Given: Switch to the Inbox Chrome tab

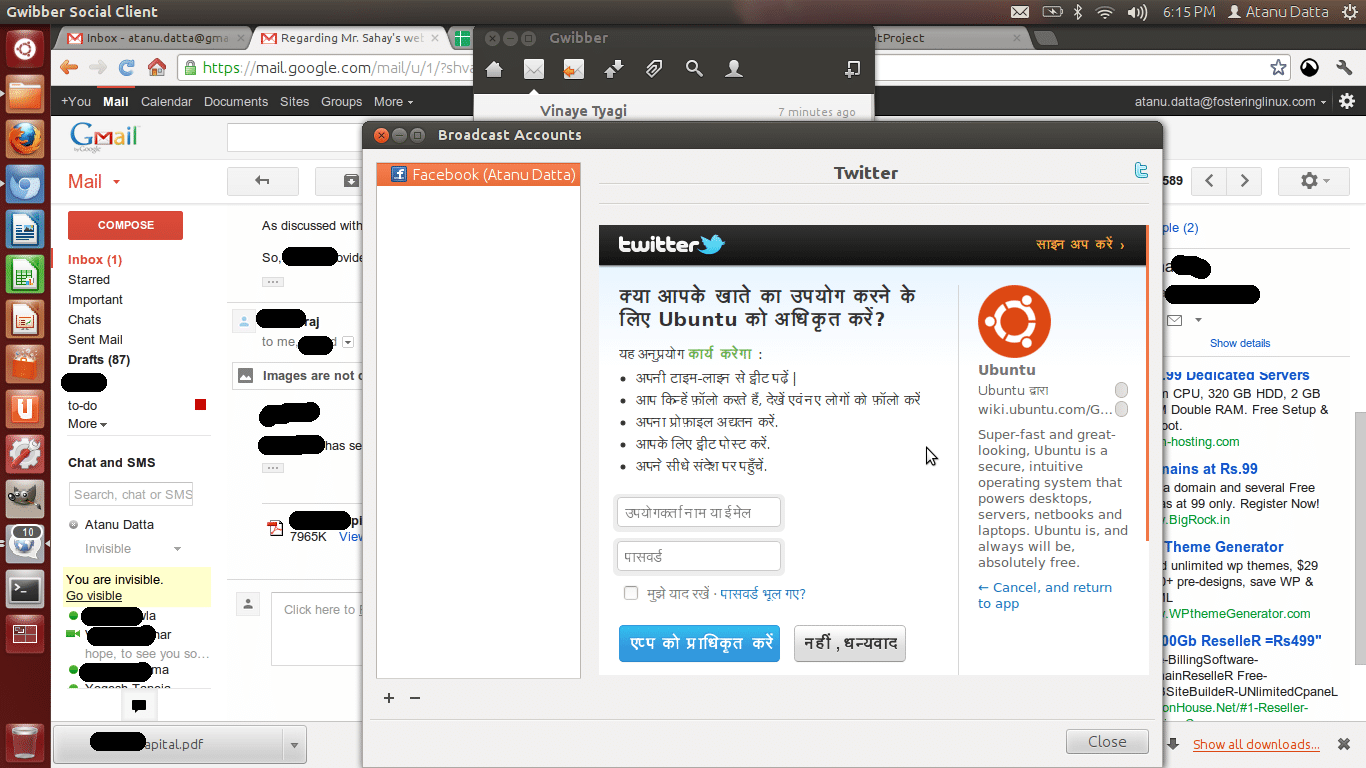Looking at the screenshot, I should (156, 38).
